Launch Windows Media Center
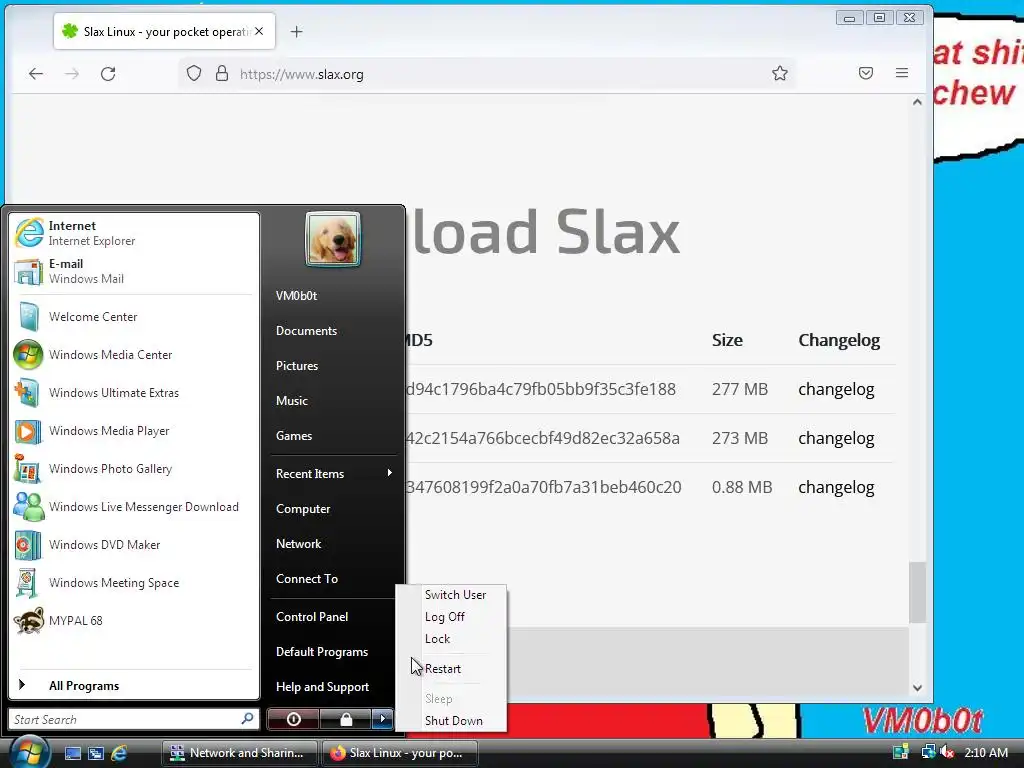Image resolution: width=1024 pixels, height=768 pixels. 134,355
